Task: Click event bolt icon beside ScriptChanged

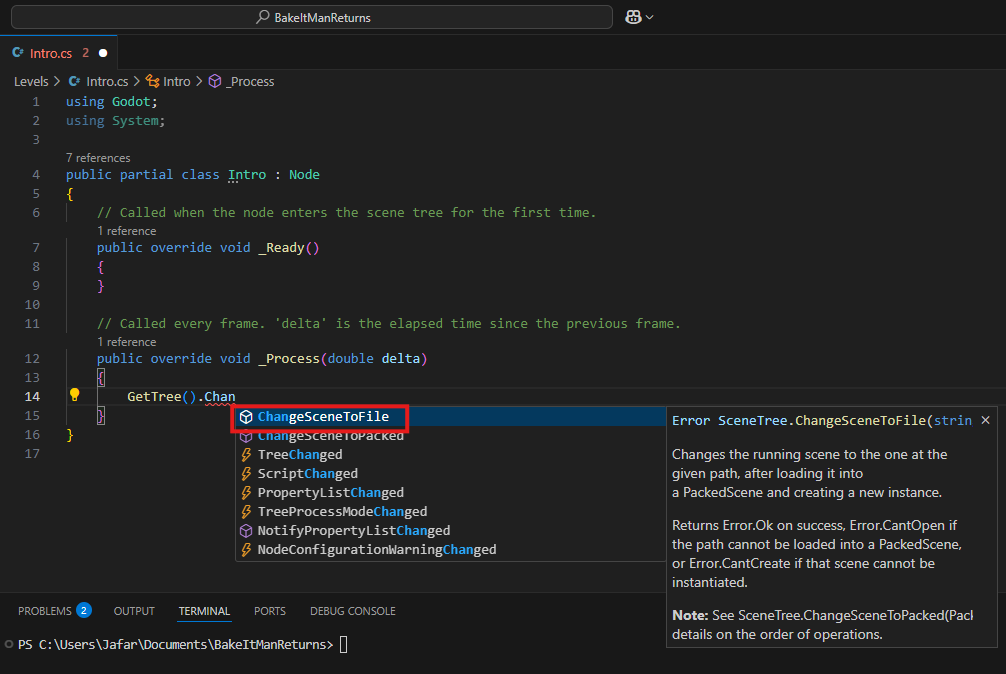Action: (246, 474)
